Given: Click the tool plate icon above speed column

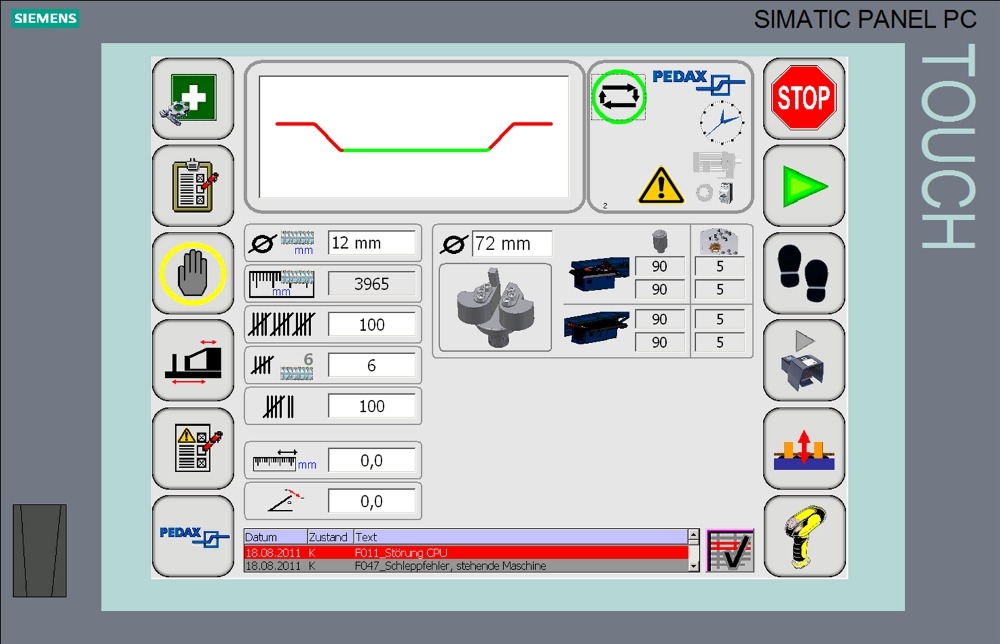Looking at the screenshot, I should pyautogui.click(x=719, y=241).
